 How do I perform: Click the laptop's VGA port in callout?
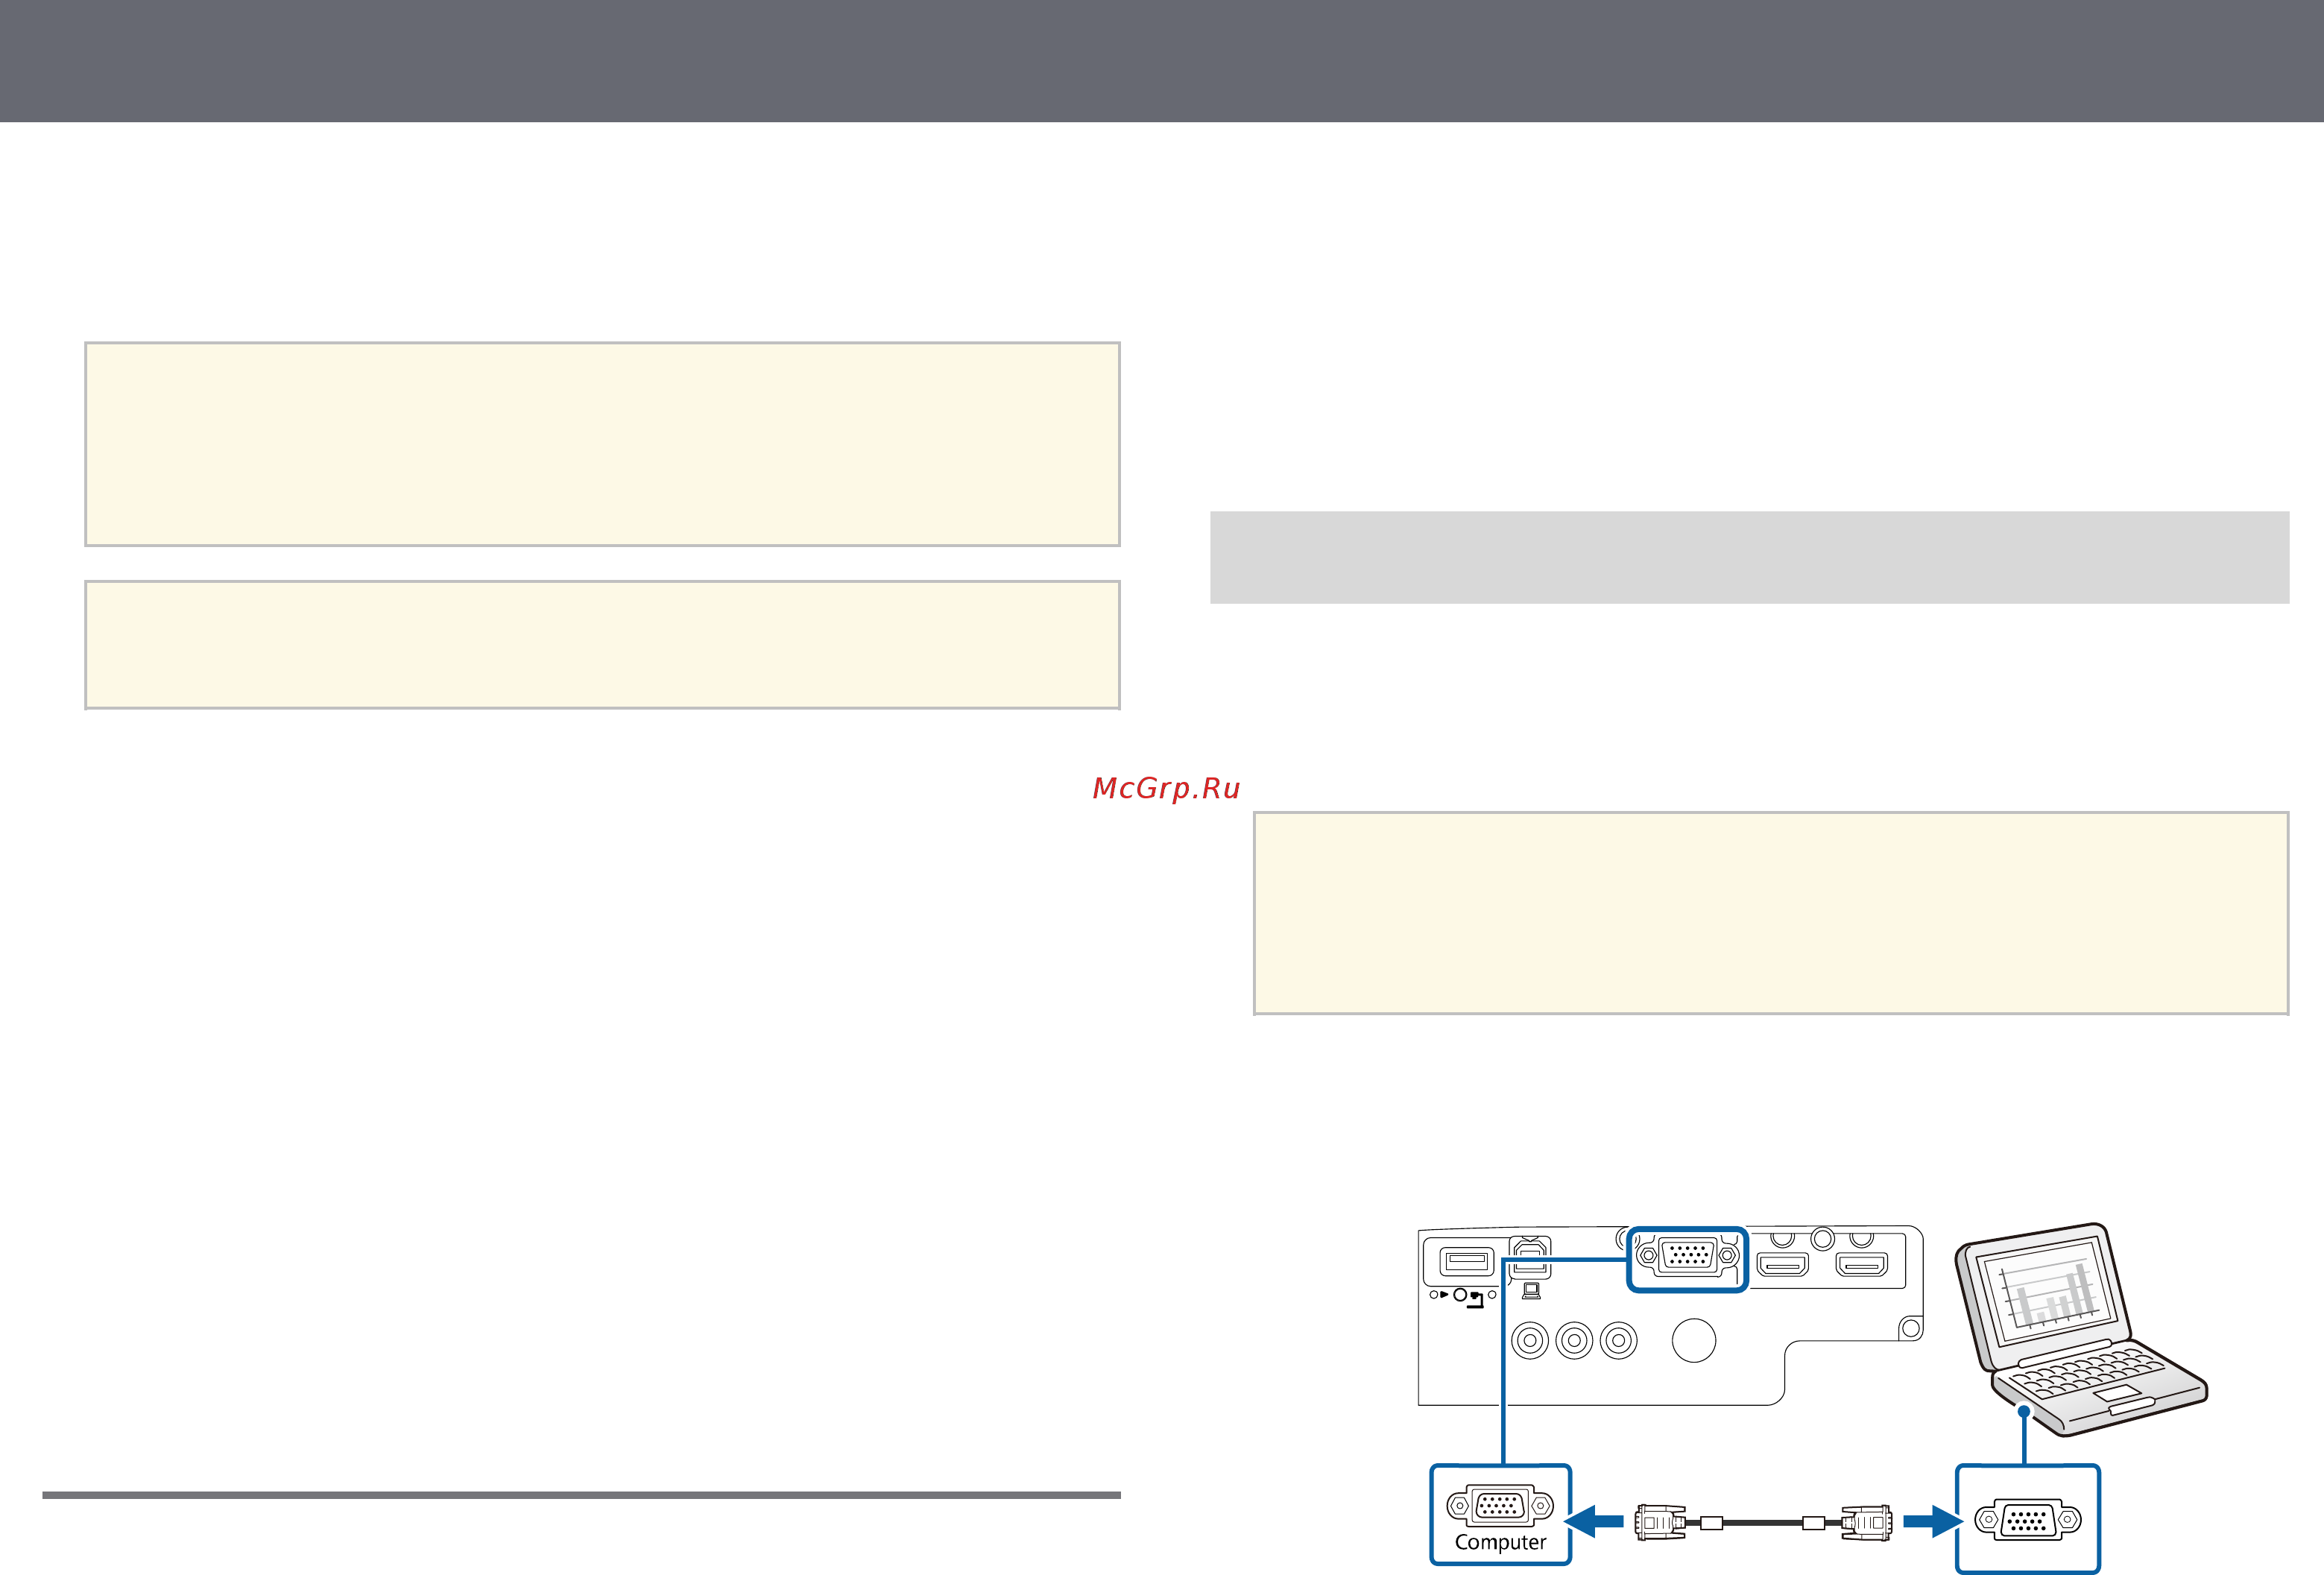click(2028, 1520)
